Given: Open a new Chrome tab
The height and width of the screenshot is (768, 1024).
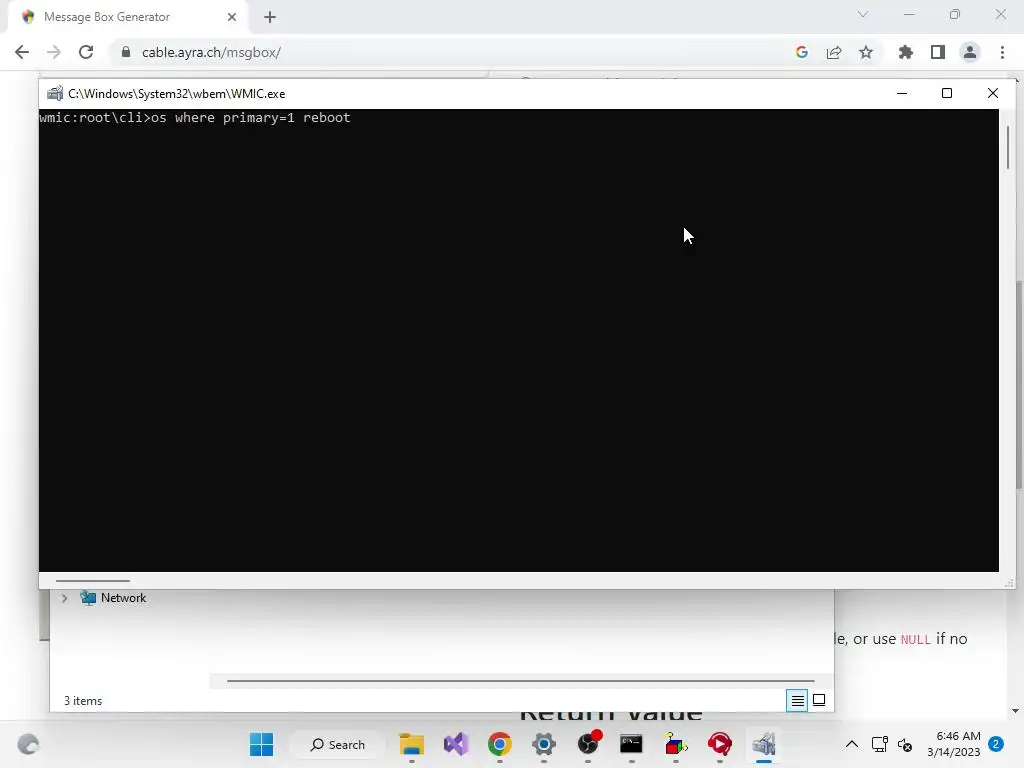Looking at the screenshot, I should (270, 17).
